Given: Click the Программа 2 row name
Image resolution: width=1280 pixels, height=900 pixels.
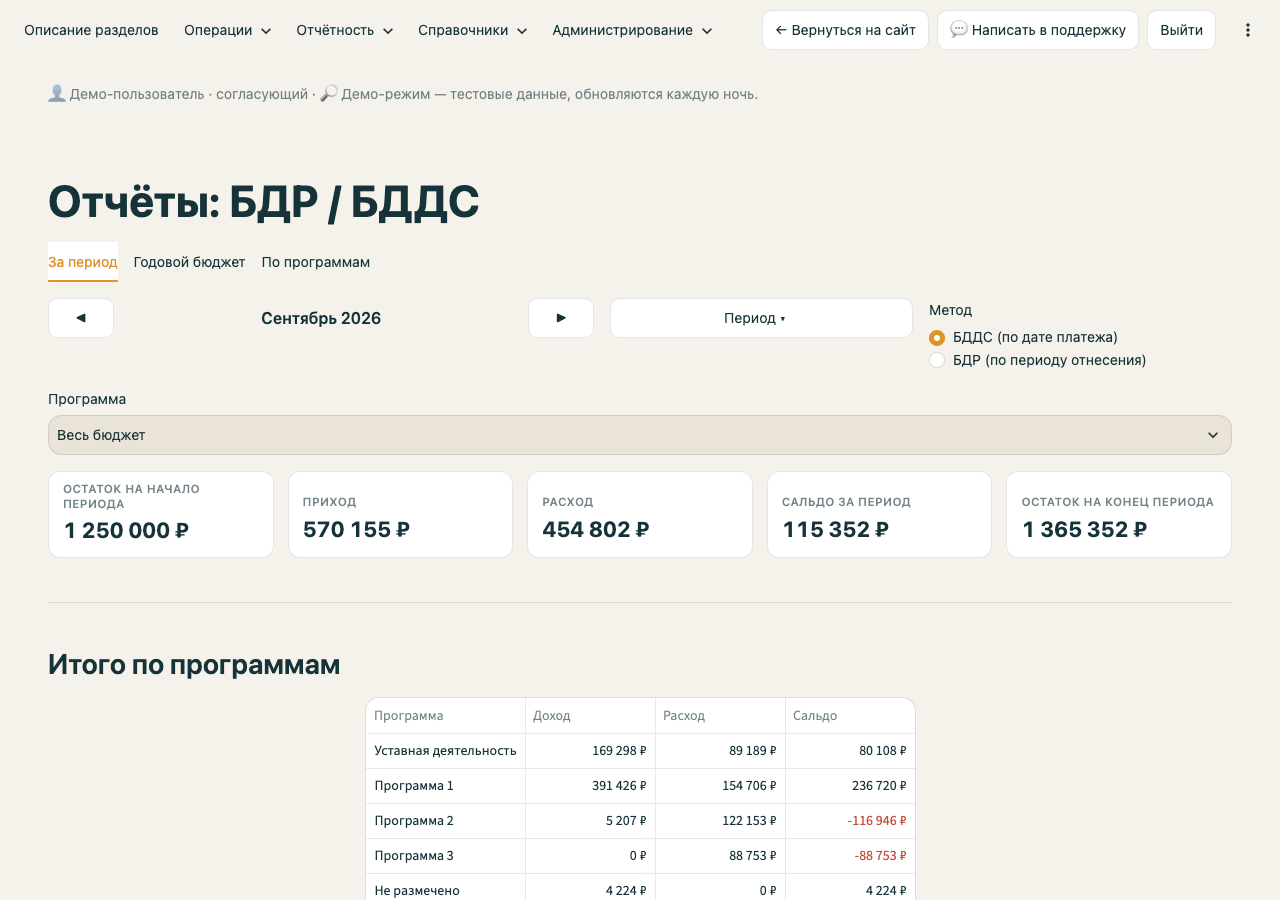Looking at the screenshot, I should click(414, 820).
